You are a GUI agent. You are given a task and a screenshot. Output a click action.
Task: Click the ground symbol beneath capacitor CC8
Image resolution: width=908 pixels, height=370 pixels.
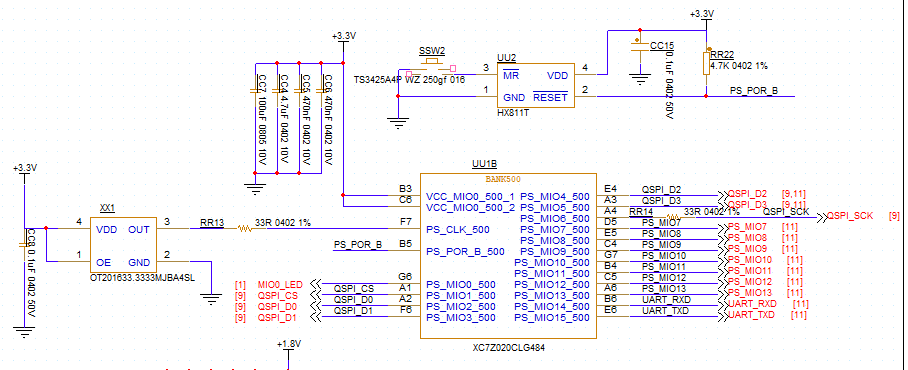[x=24, y=332]
